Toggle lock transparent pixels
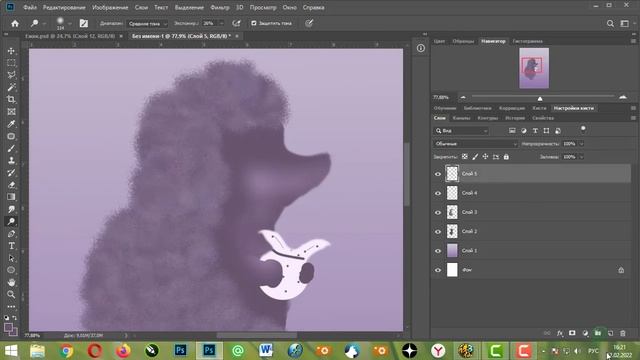The image size is (640, 360). pos(464,157)
